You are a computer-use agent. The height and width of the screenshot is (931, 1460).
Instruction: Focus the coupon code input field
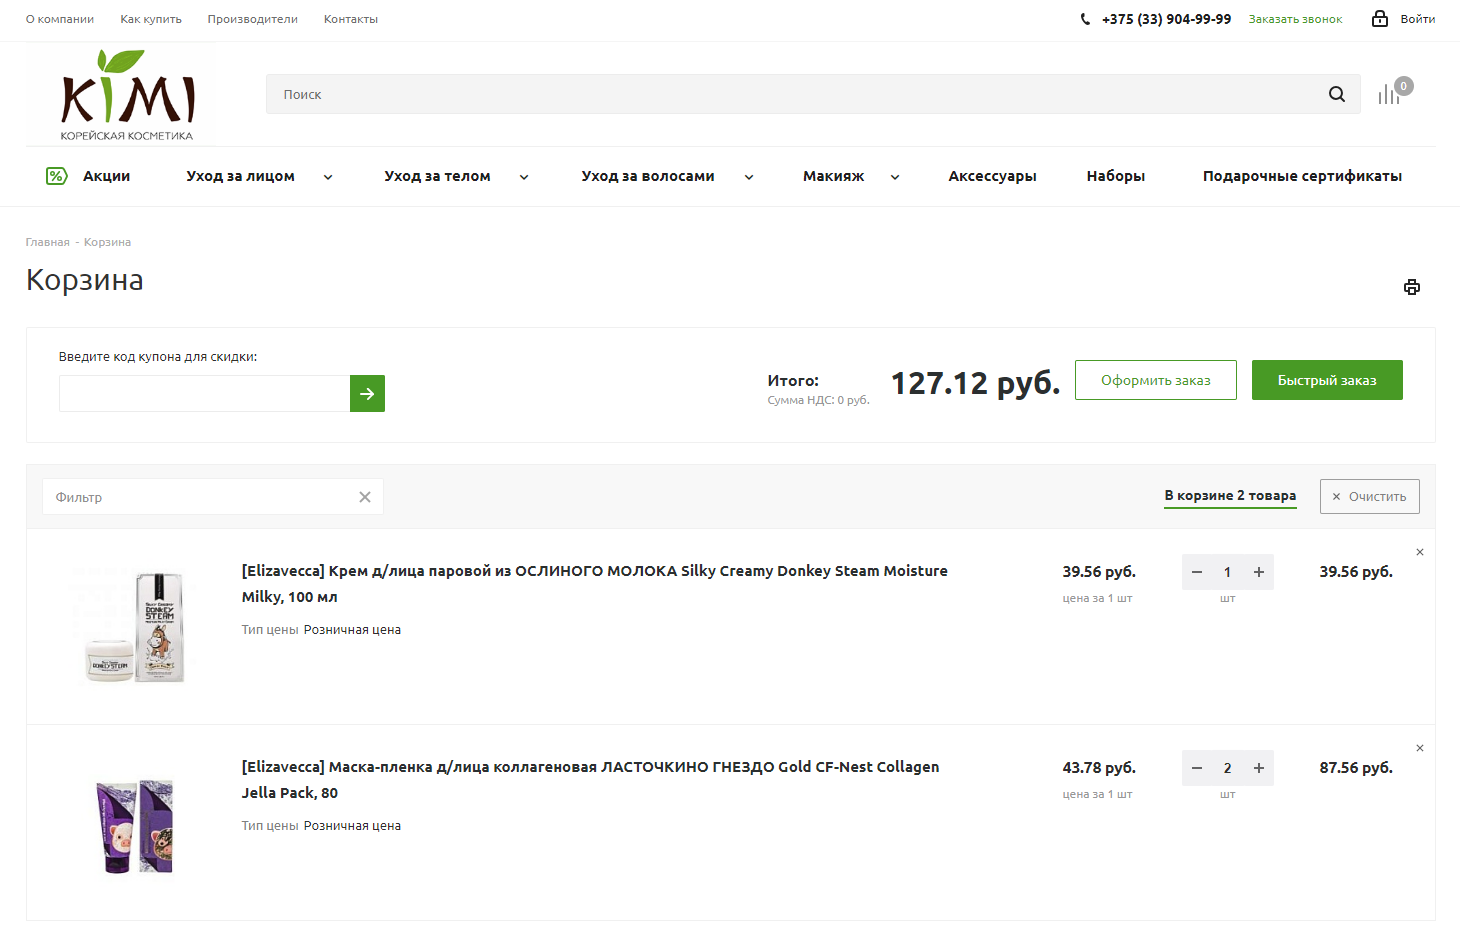[x=204, y=394]
